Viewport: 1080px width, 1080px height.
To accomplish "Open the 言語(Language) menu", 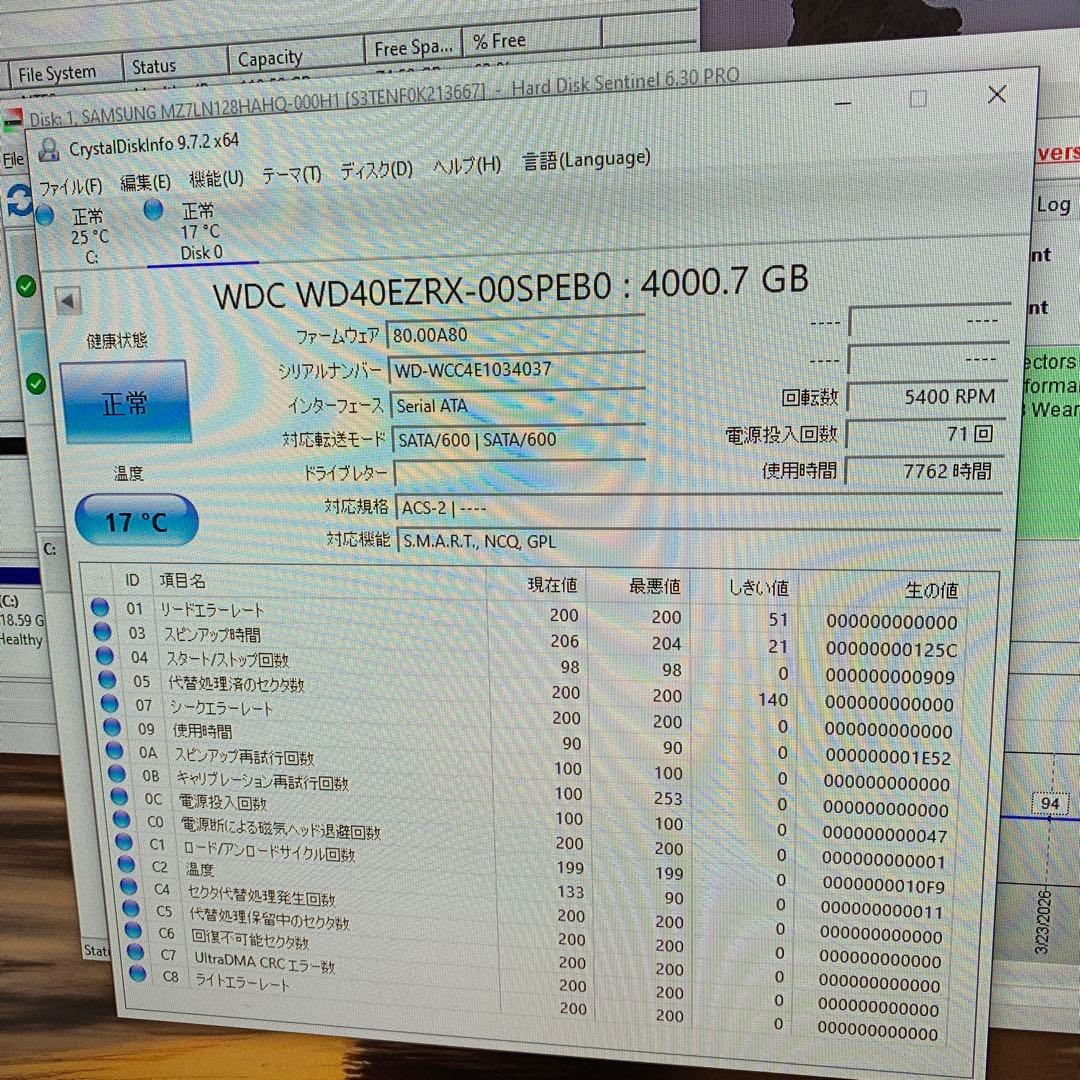I will [586, 160].
